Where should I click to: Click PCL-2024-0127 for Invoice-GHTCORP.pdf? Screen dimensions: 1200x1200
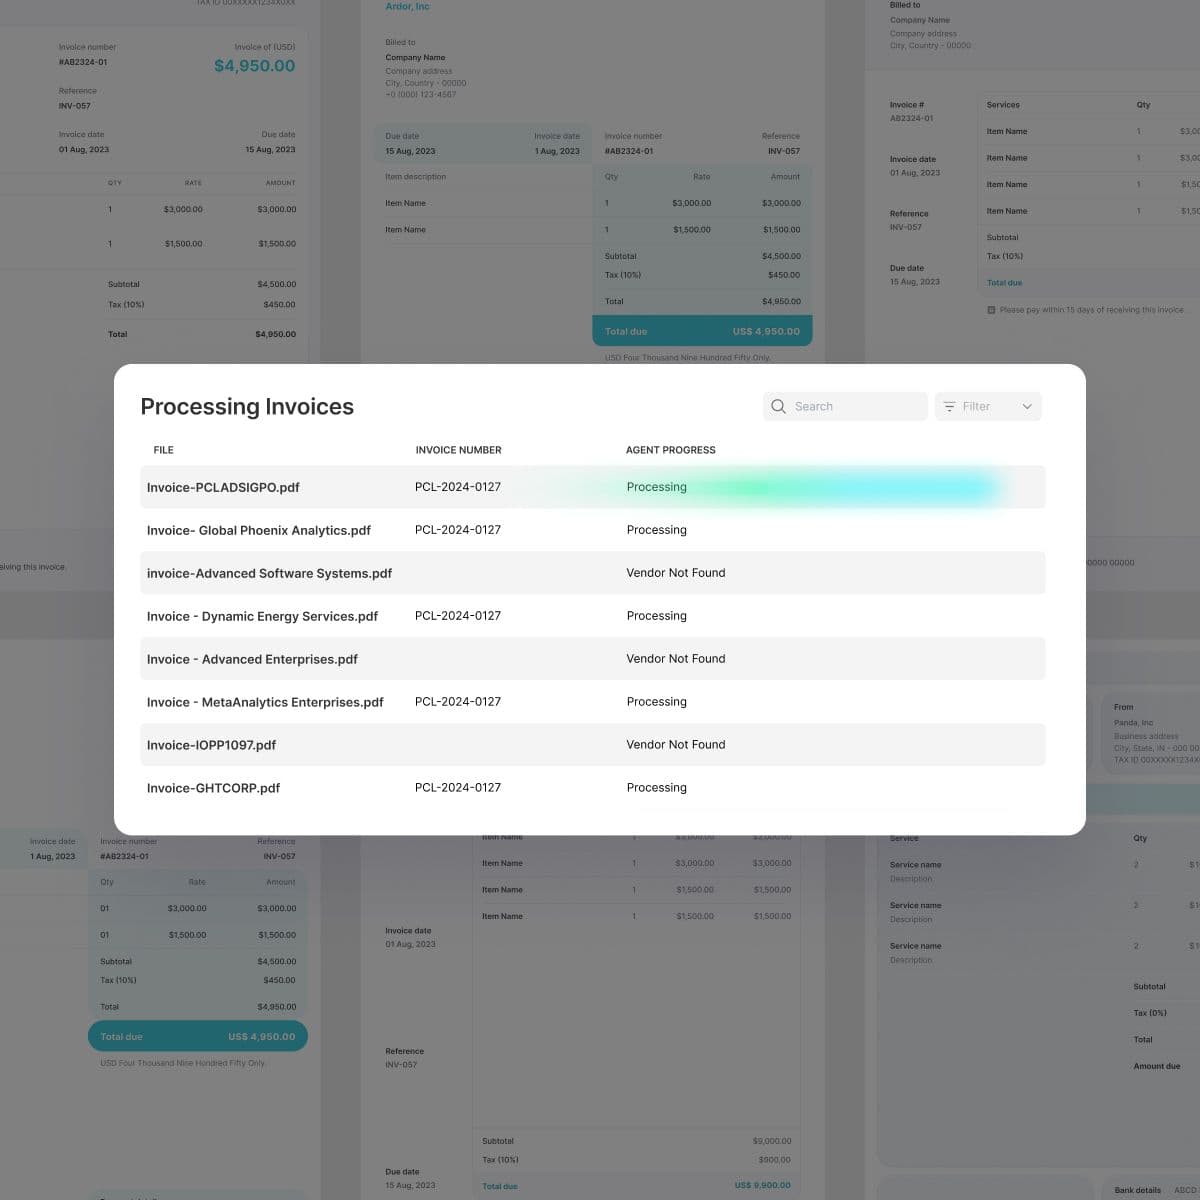458,787
